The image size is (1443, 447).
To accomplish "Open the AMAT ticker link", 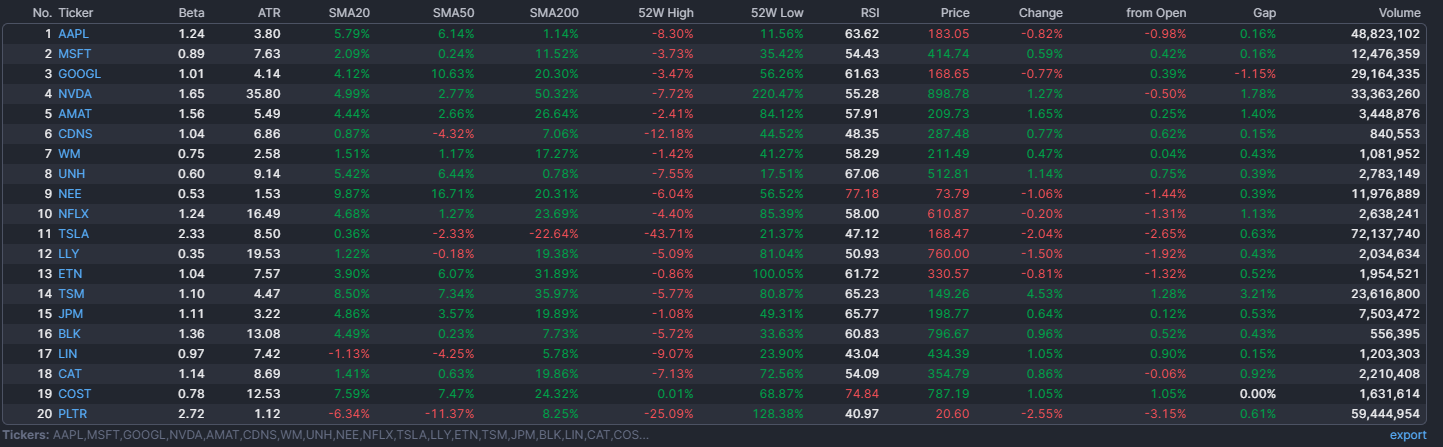I will (x=75, y=114).
